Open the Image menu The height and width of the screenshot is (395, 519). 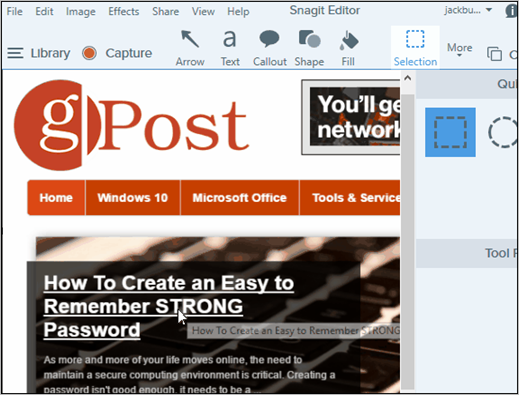point(80,11)
